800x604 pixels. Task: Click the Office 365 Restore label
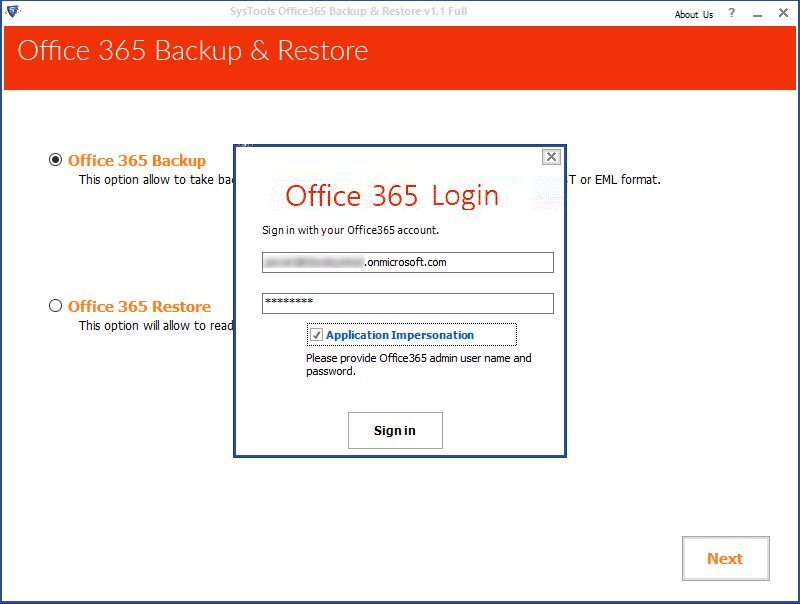(x=139, y=306)
